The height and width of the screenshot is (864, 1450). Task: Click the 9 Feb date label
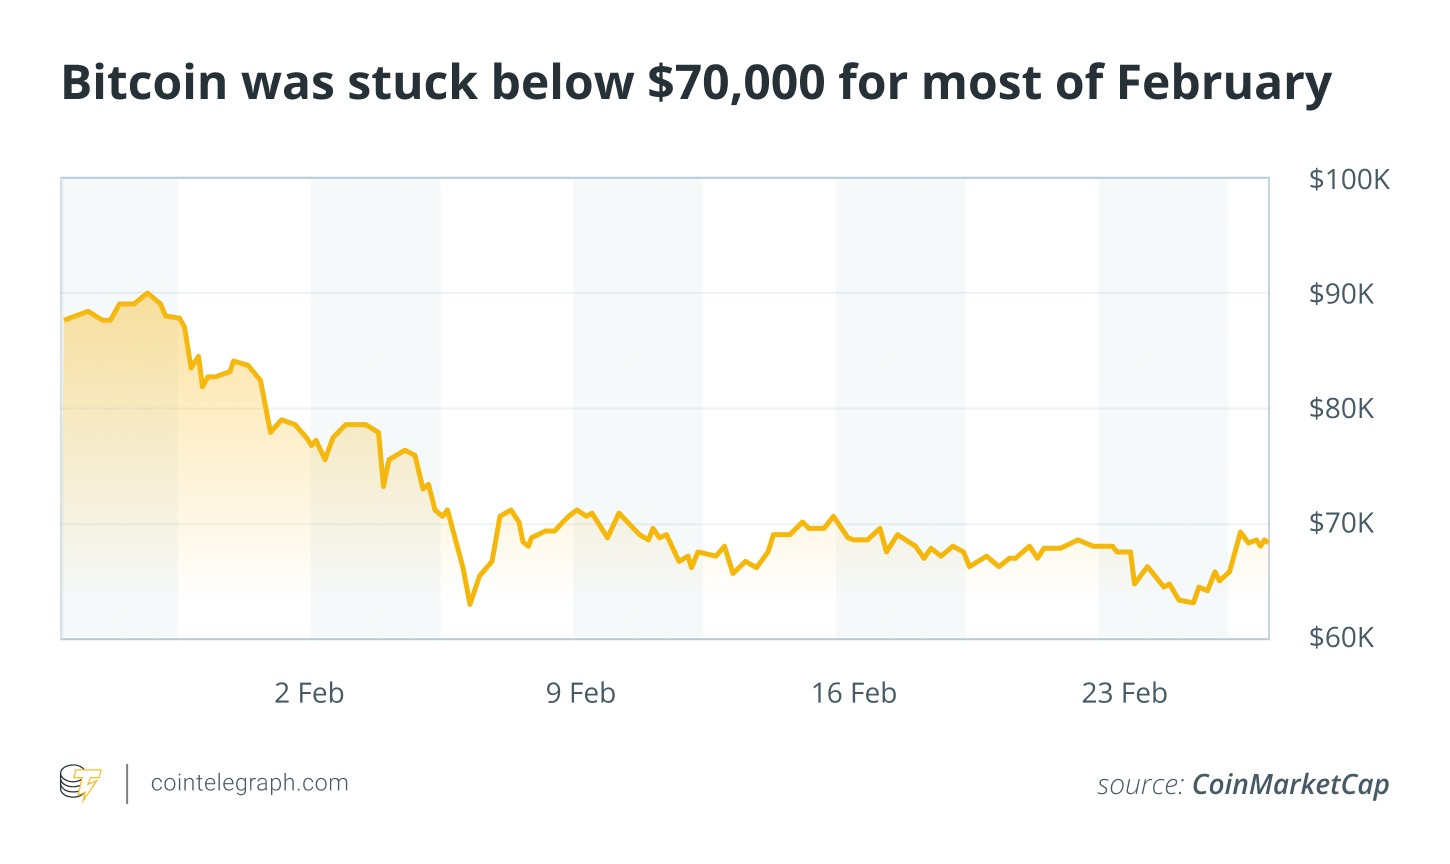pos(580,693)
